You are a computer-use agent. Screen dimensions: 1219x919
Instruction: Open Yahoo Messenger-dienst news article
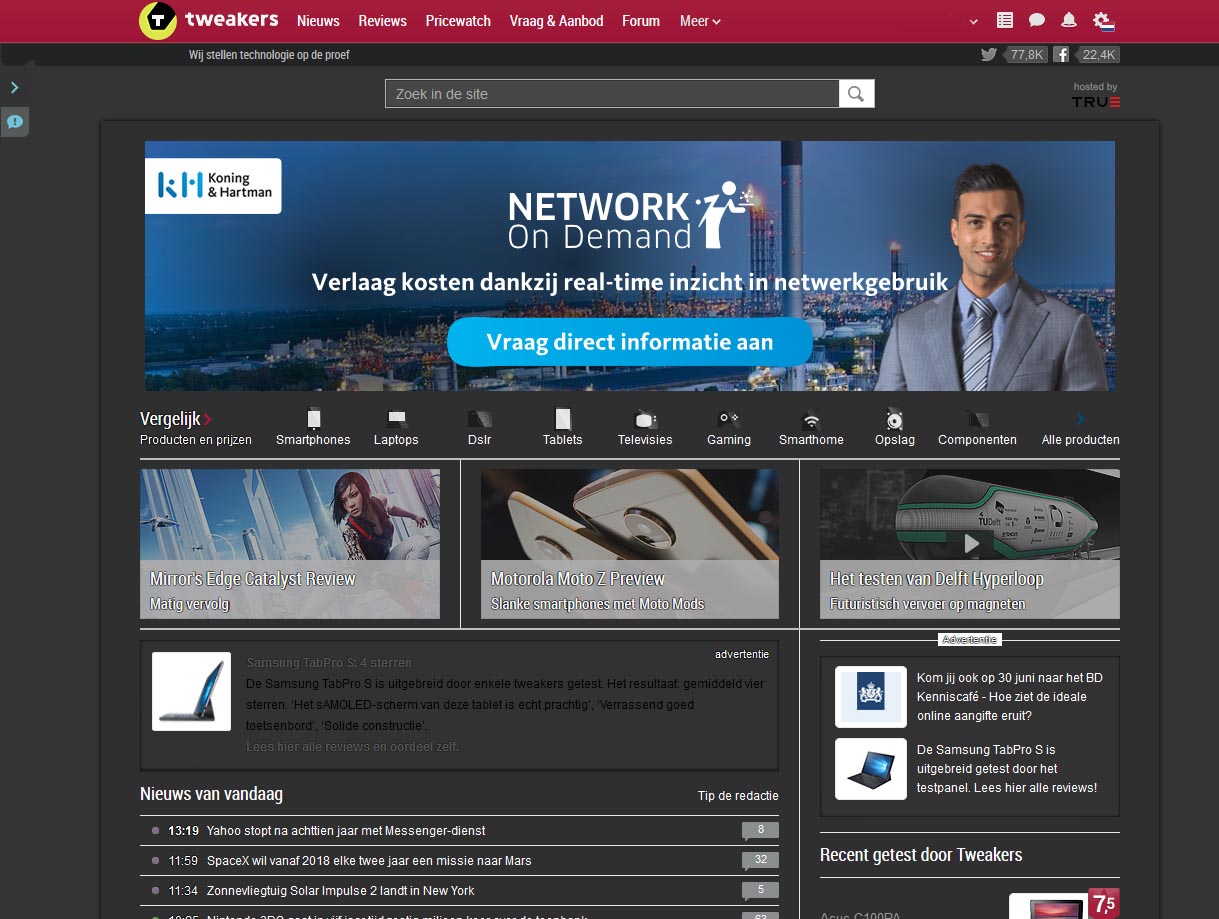[346, 831]
